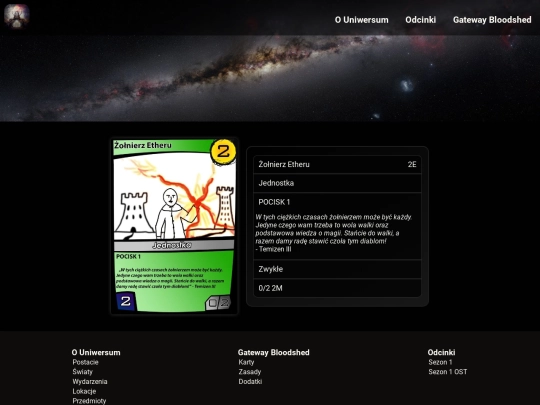The width and height of the screenshot is (540, 405).
Task: Click the grey 0/2 stats badge on card
Action: pyautogui.click(x=218, y=303)
